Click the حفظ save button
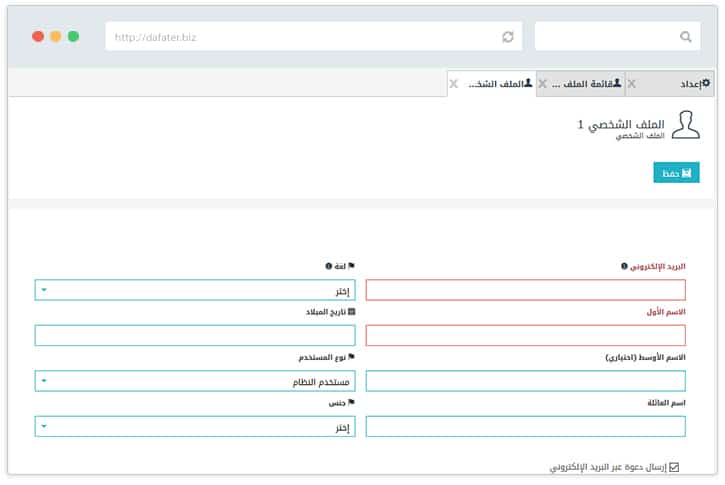The image size is (725, 485). click(677, 173)
